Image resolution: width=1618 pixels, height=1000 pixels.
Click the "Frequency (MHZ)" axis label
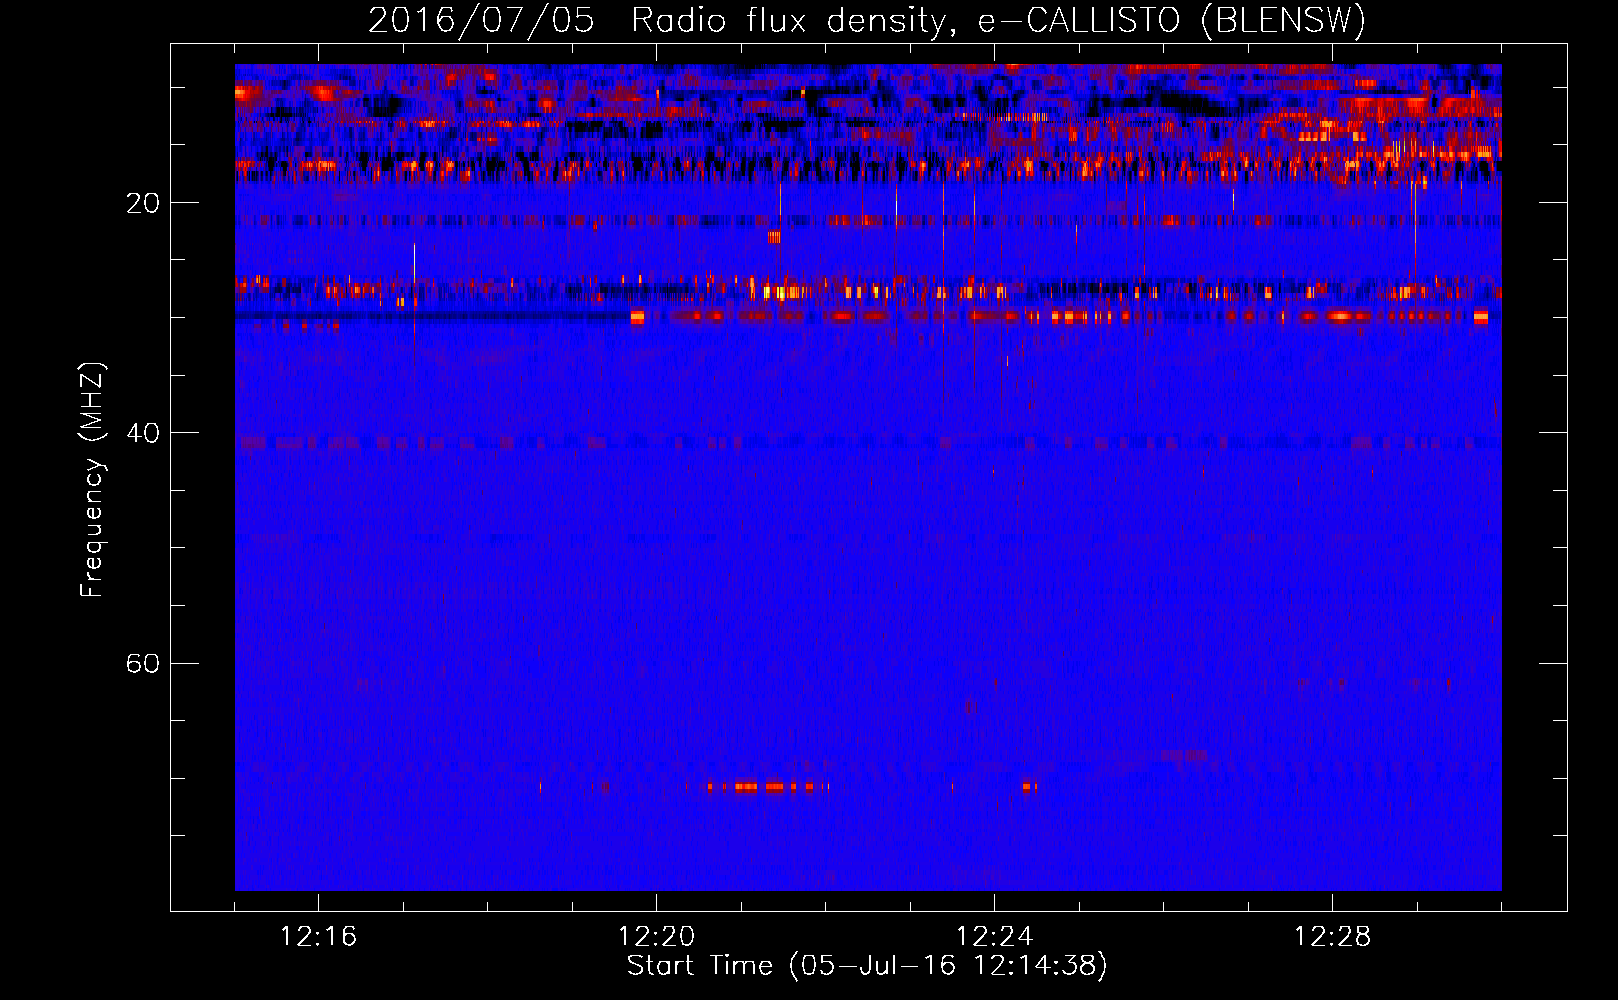pyautogui.click(x=92, y=480)
